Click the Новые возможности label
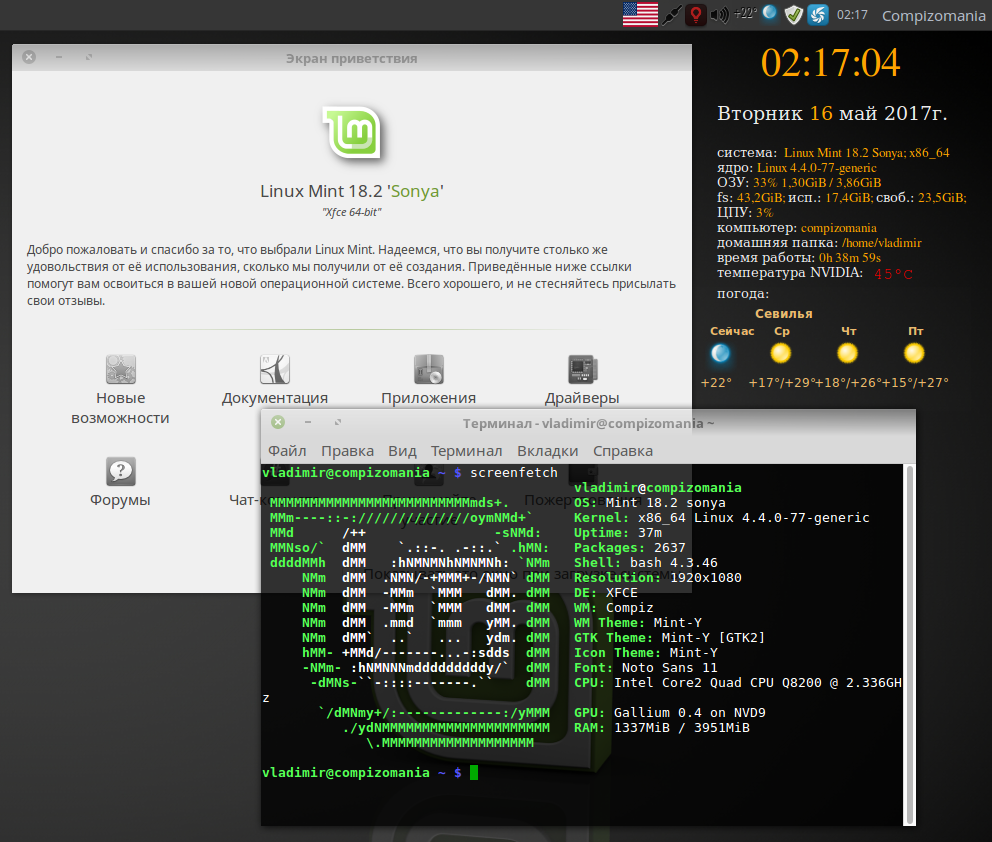992x842 pixels. [120, 408]
